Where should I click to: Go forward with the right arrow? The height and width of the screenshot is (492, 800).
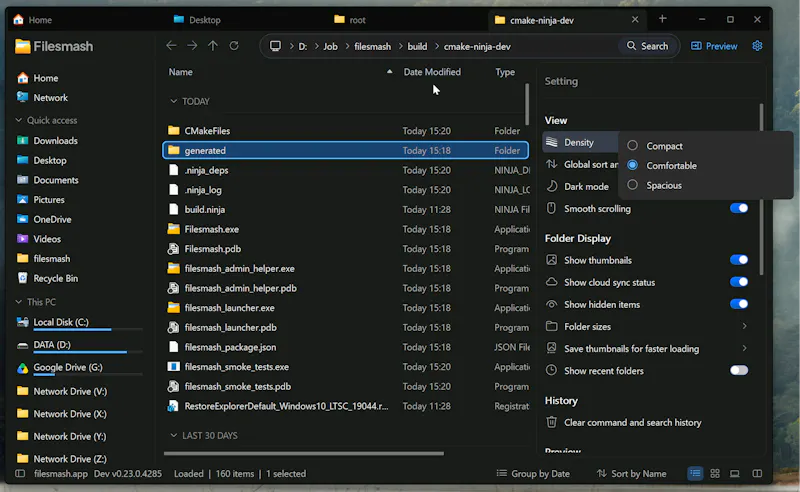coord(192,46)
